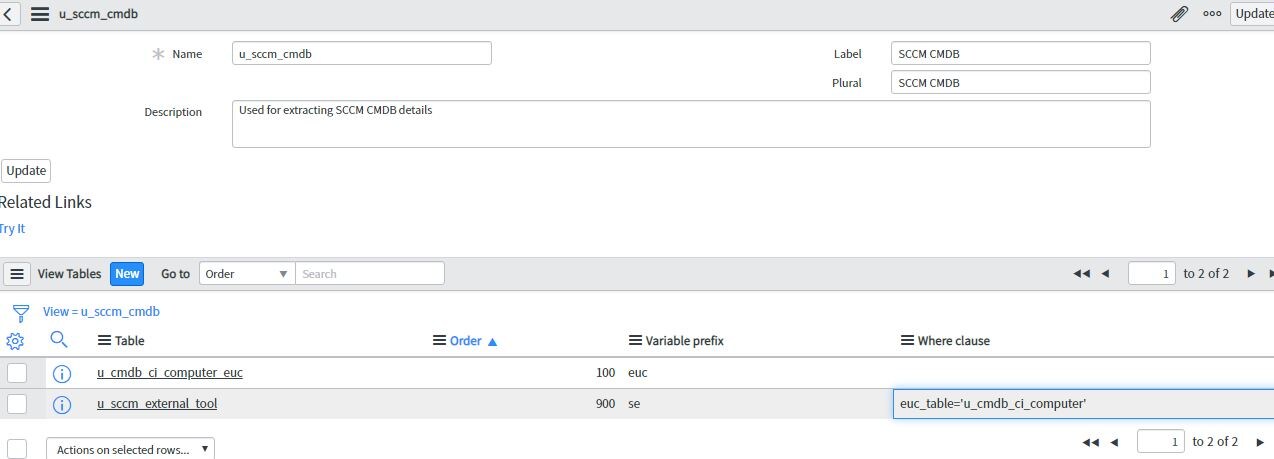The height and width of the screenshot is (459, 1274).
Task: Open the Try It related link
Action: point(13,228)
